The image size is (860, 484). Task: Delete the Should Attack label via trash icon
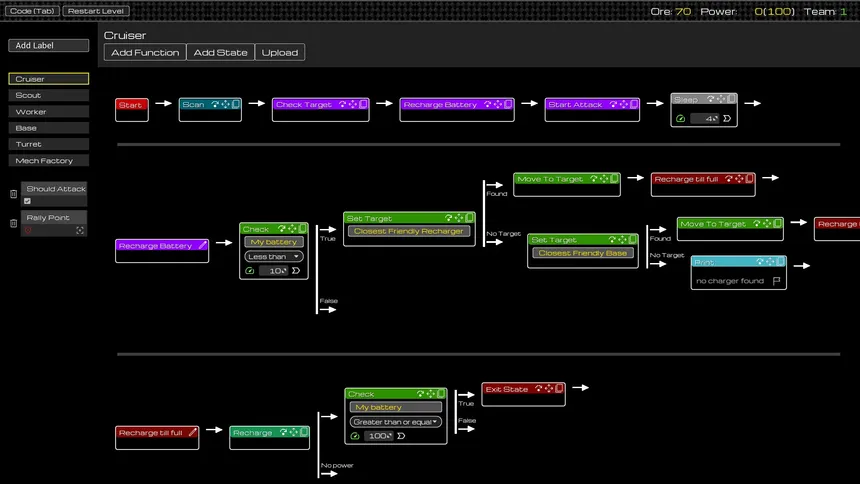tap(14, 194)
